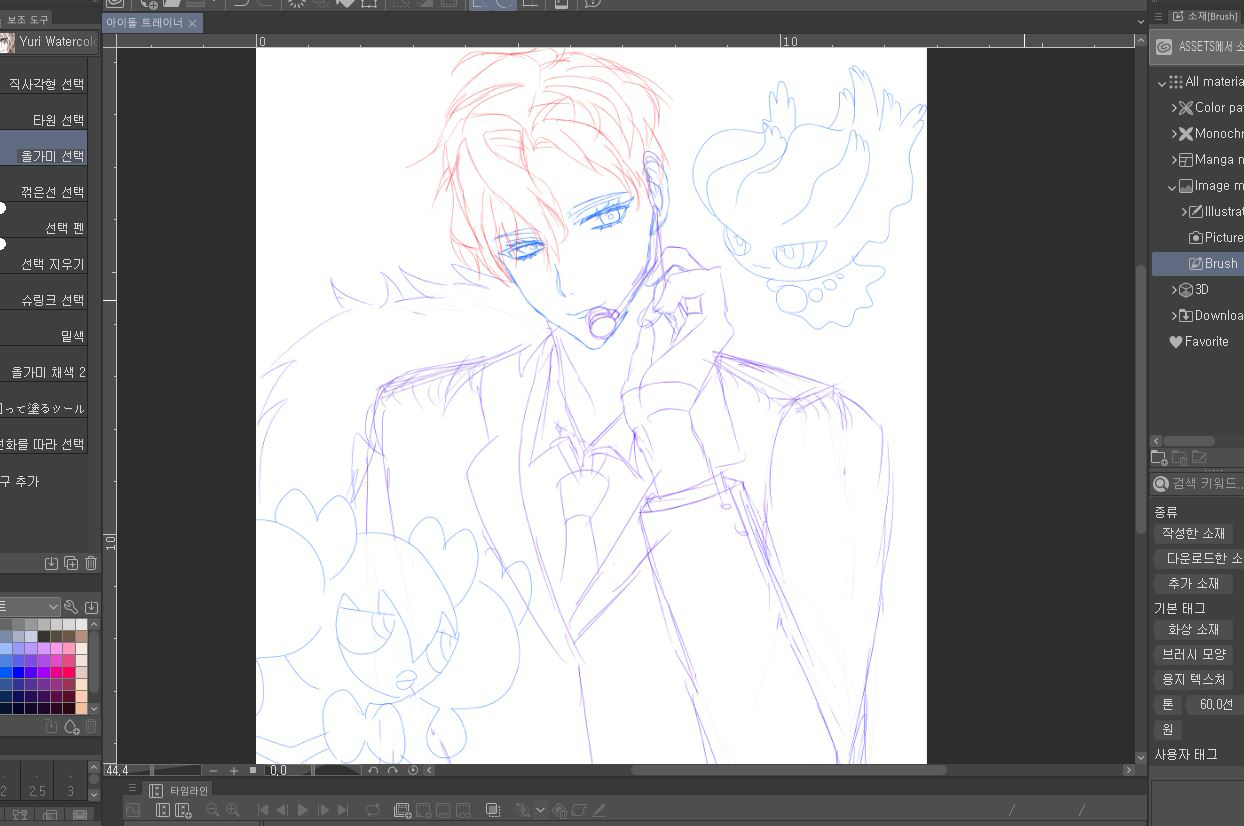Click the 화상 소재 tag button

pos(1192,630)
